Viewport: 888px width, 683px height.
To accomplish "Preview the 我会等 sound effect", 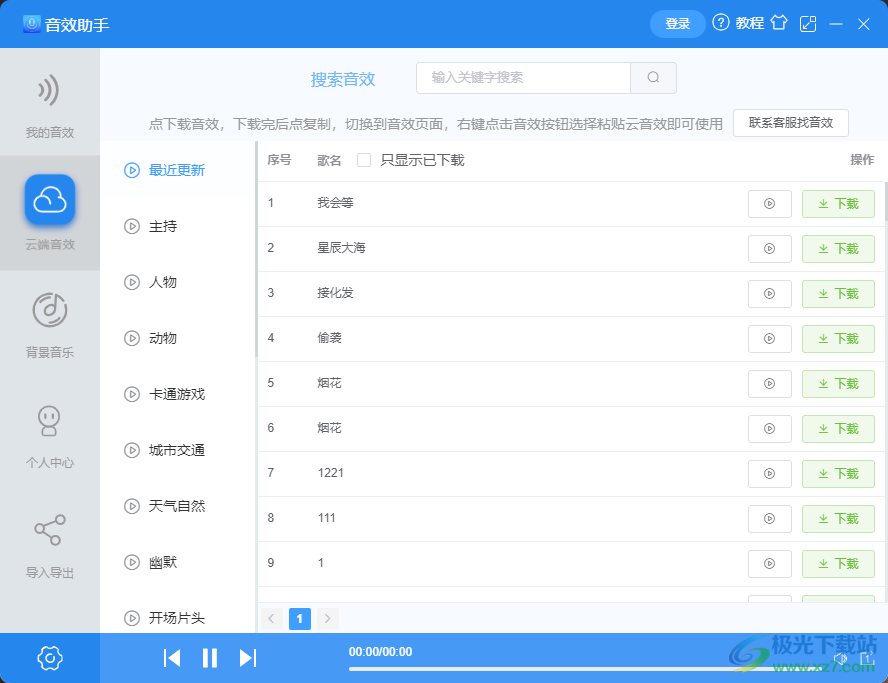I will click(x=769, y=203).
